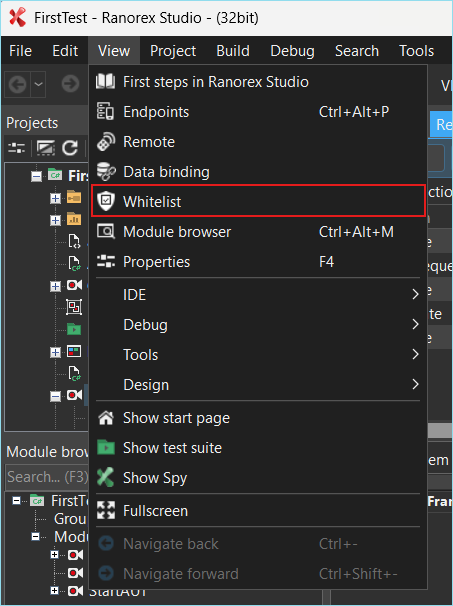Click the Endpoints devices icon
Screen dimensions: 453x606
click(x=105, y=111)
